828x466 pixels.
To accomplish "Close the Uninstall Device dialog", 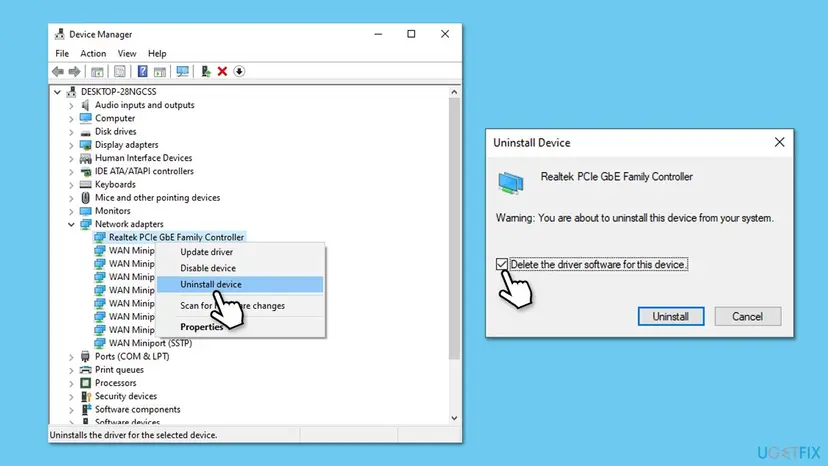I will (x=779, y=142).
